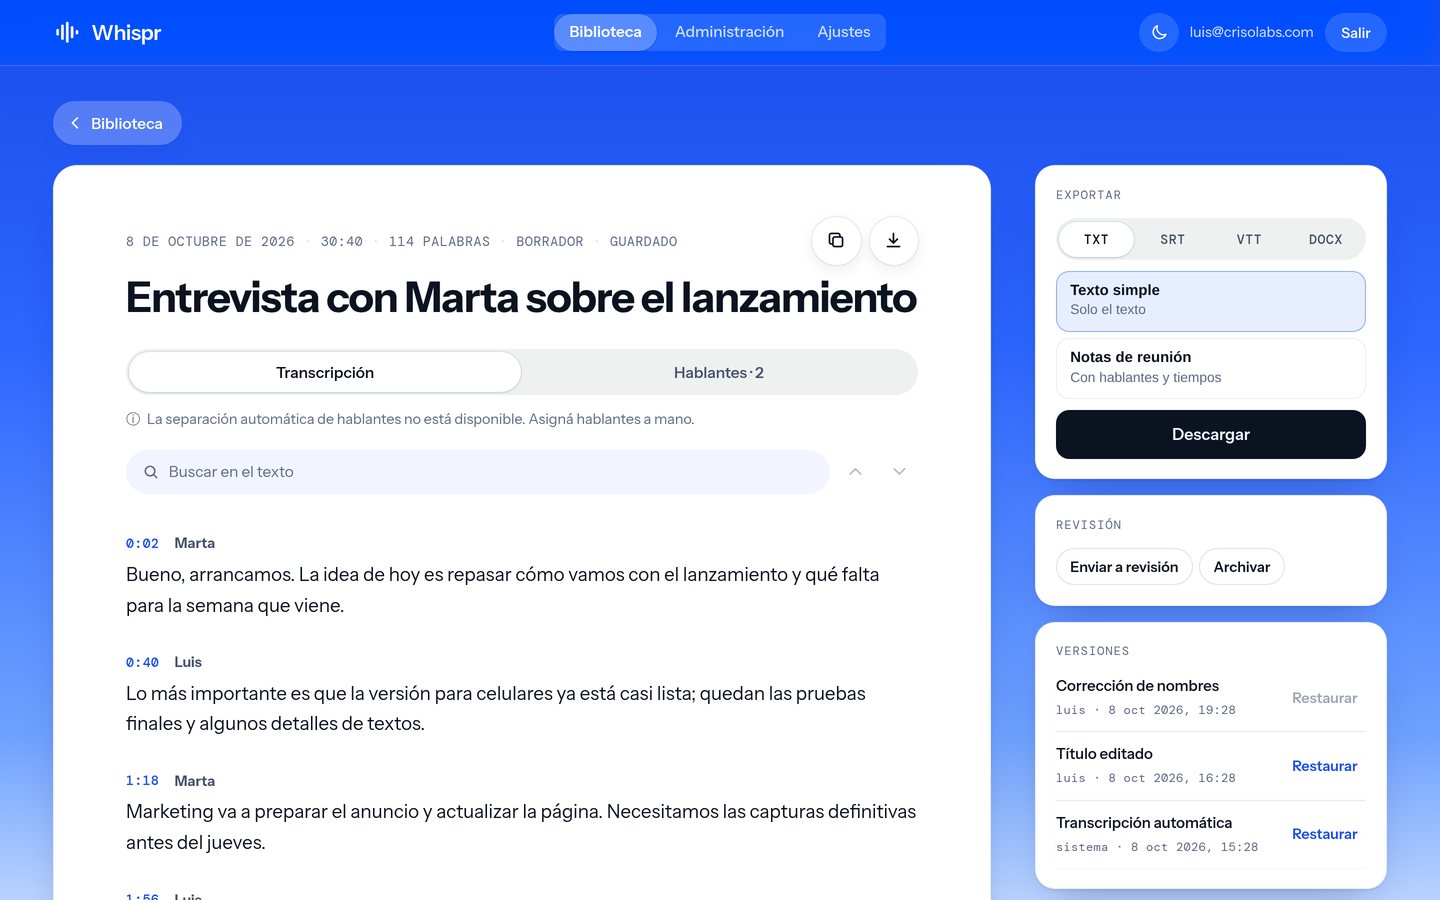Image resolution: width=1440 pixels, height=900 pixels.
Task: Click the 0:40 timestamp
Action: coord(142,662)
